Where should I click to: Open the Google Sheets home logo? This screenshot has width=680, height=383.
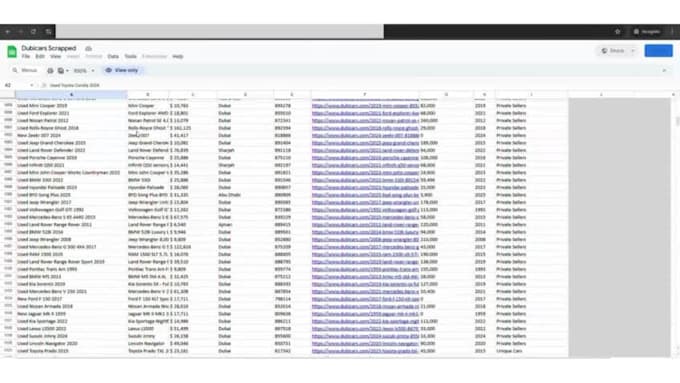[x=12, y=52]
